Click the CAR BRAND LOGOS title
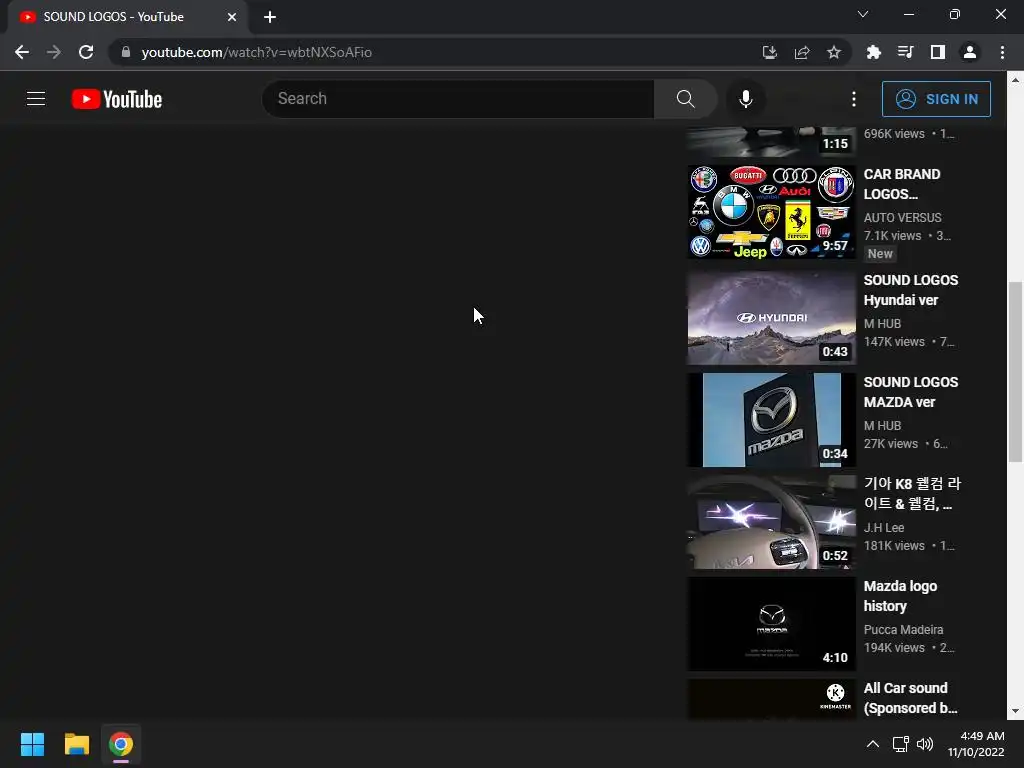 pyautogui.click(x=902, y=184)
